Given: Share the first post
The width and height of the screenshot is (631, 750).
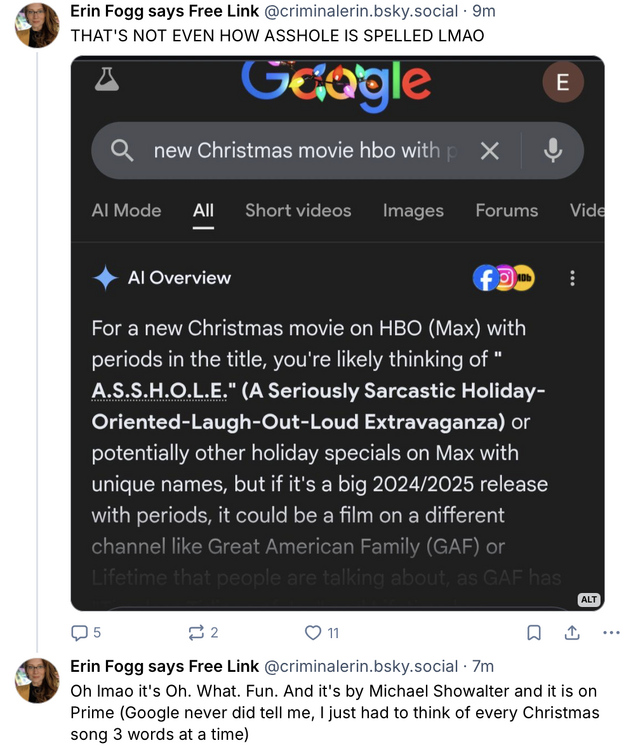Looking at the screenshot, I should [572, 632].
